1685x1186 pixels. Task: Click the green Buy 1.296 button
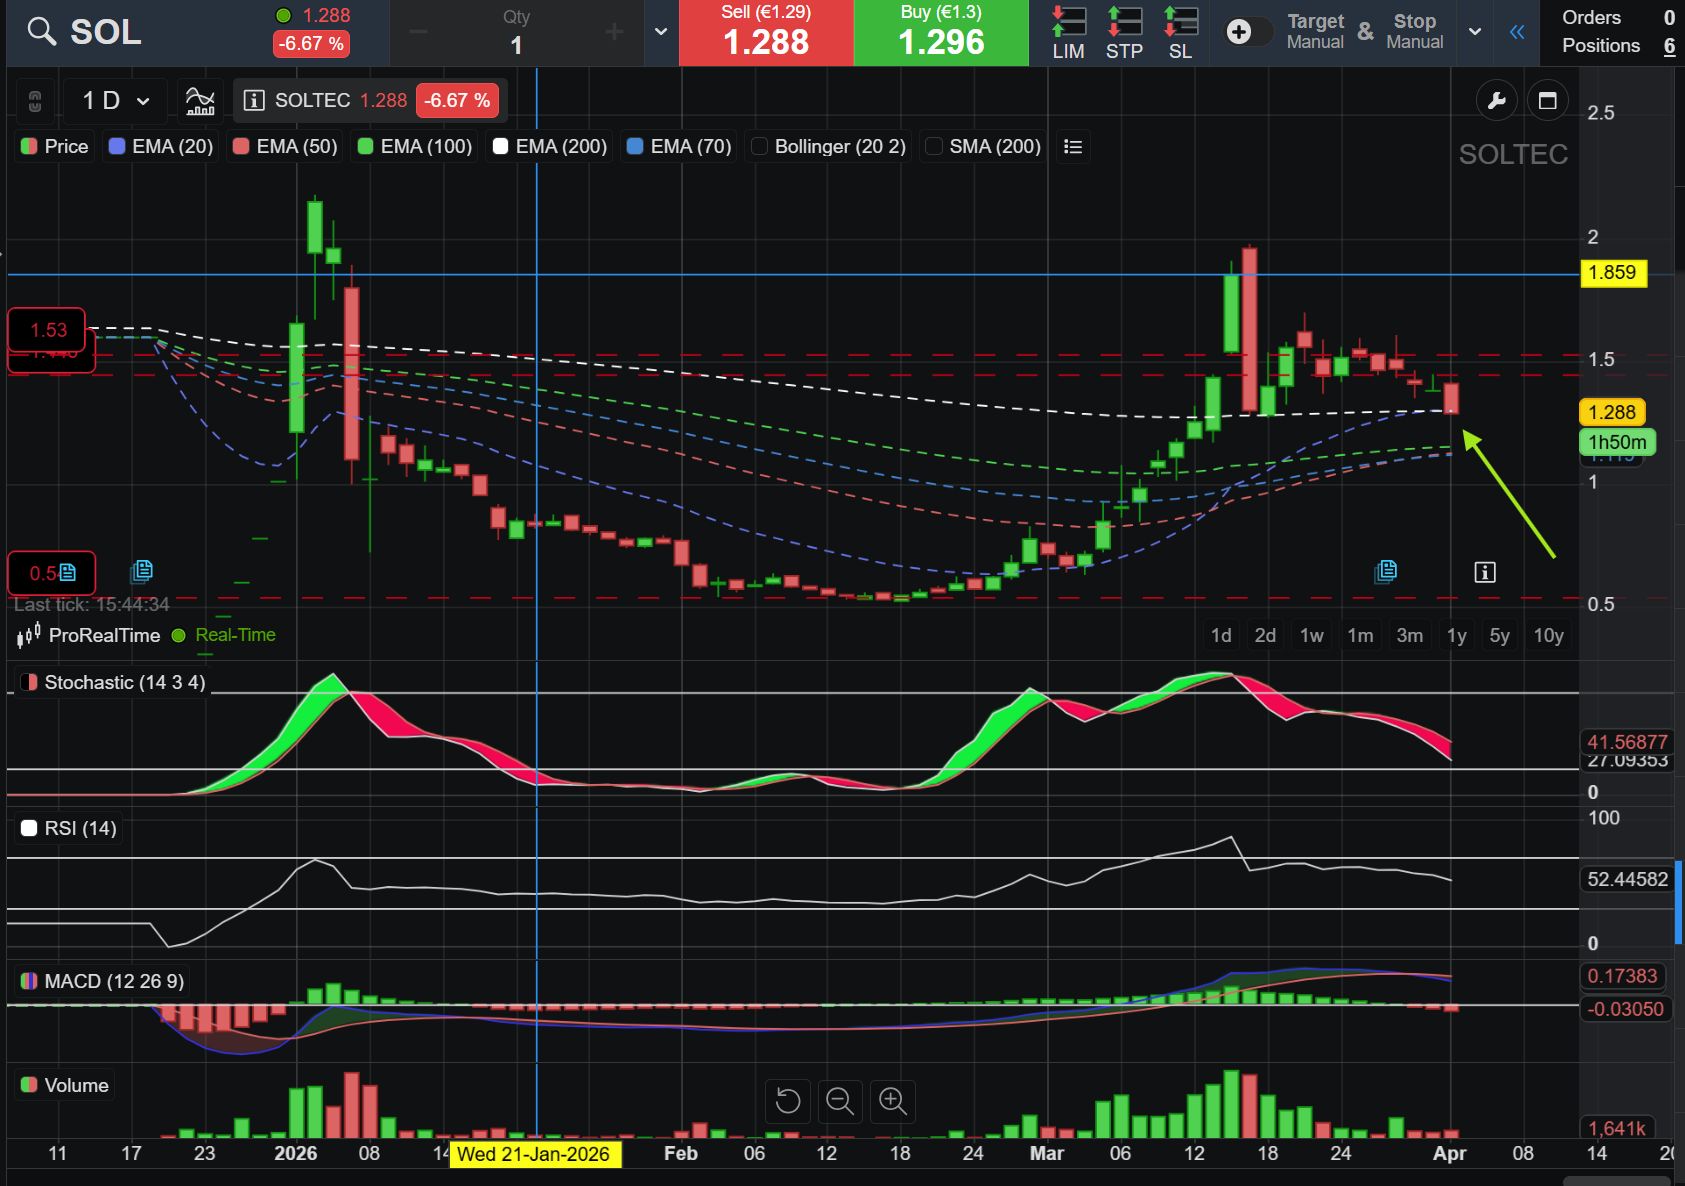[x=941, y=33]
